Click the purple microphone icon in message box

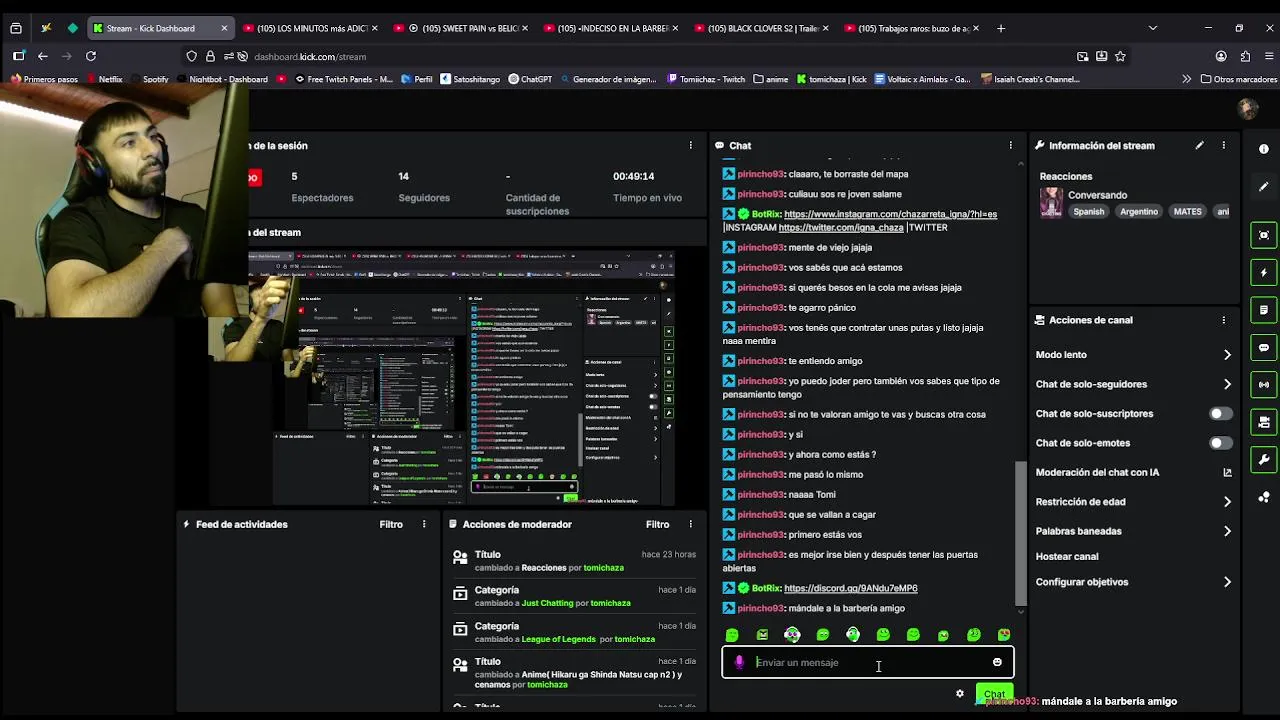(739, 662)
